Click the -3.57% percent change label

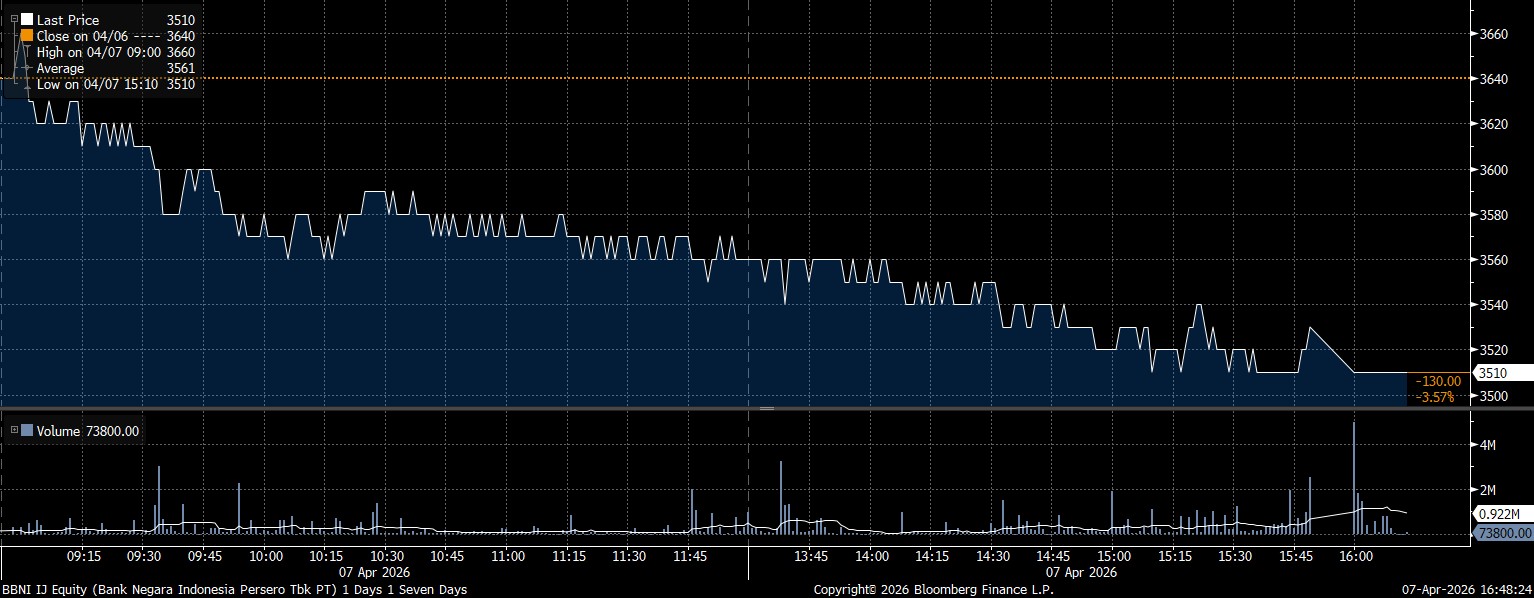(1439, 397)
